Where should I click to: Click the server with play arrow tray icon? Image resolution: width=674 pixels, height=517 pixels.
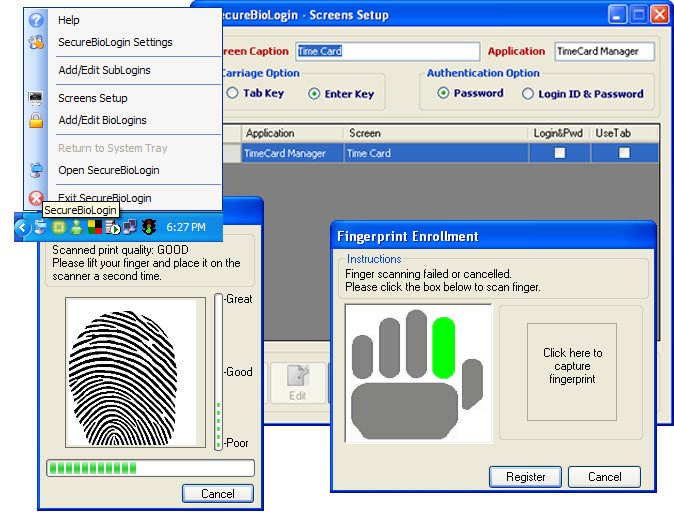[113, 227]
